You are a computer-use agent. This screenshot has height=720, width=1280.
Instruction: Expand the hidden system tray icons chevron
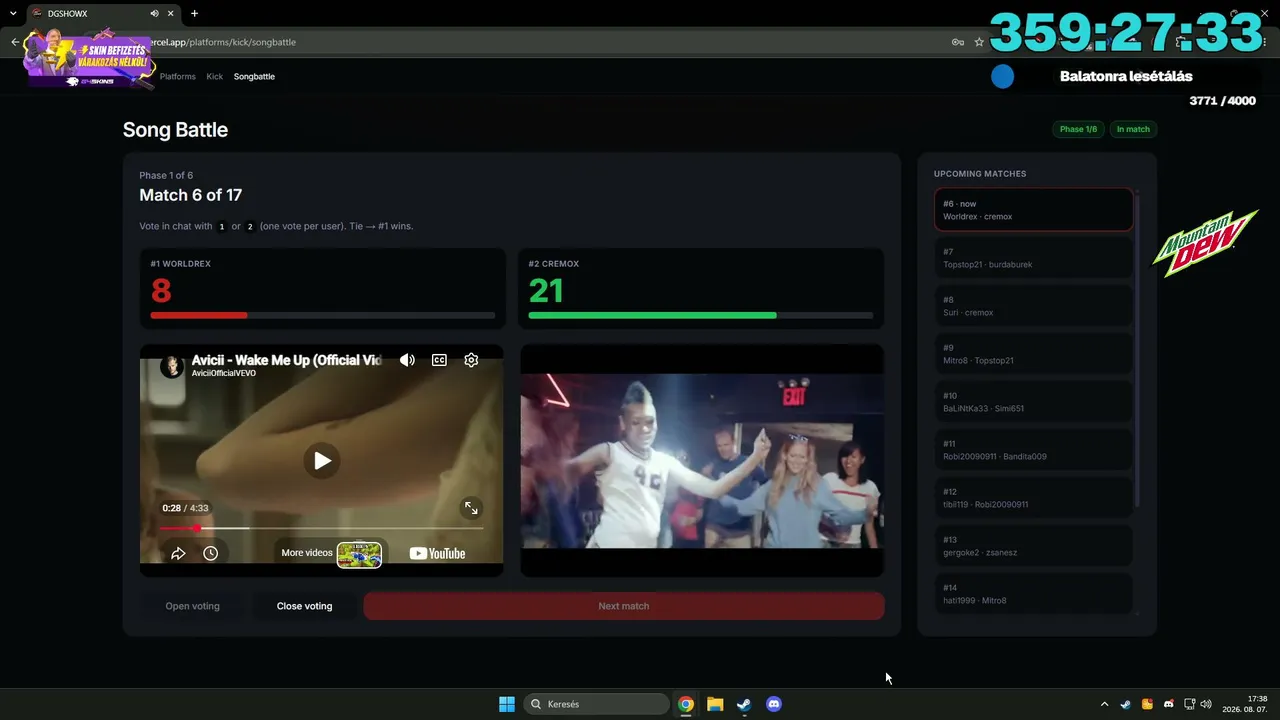(x=1104, y=704)
